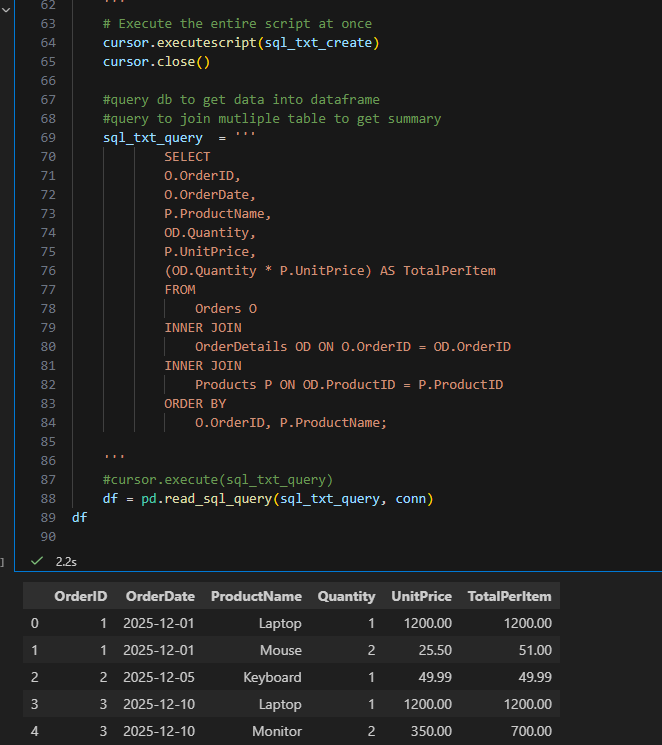This screenshot has height=745, width=662.
Task: Click line number 64 in gutter
Action: 48,43
